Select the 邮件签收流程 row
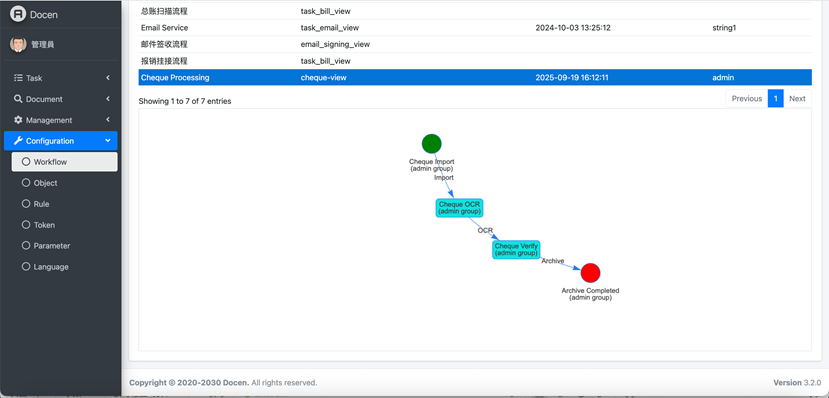Viewport: 829px width, 398px height. click(x=475, y=44)
